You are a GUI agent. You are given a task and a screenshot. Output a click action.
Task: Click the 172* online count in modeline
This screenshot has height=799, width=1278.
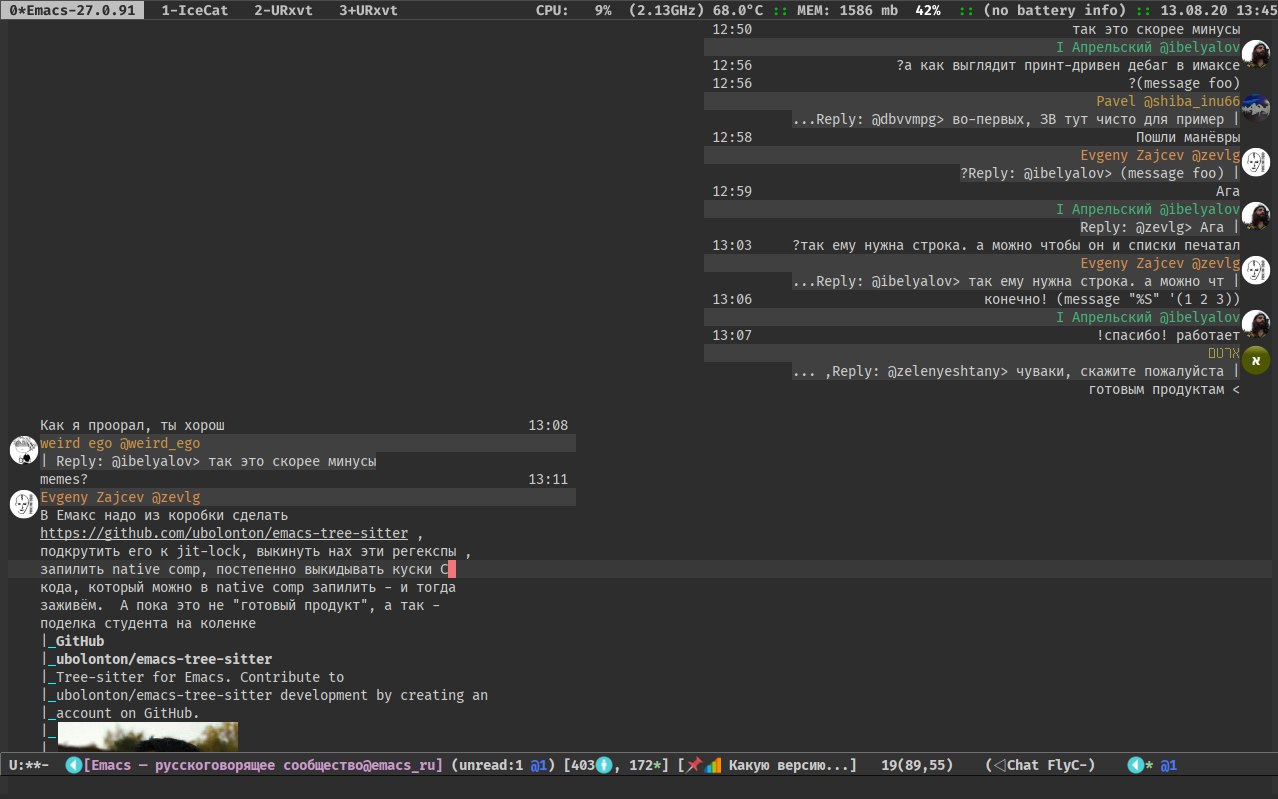[x=647, y=766]
